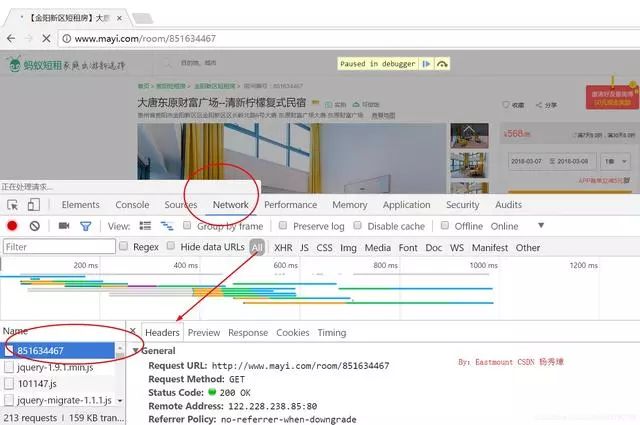The width and height of the screenshot is (640, 425).
Task: Step over next function call in overlay
Action: 442,64
